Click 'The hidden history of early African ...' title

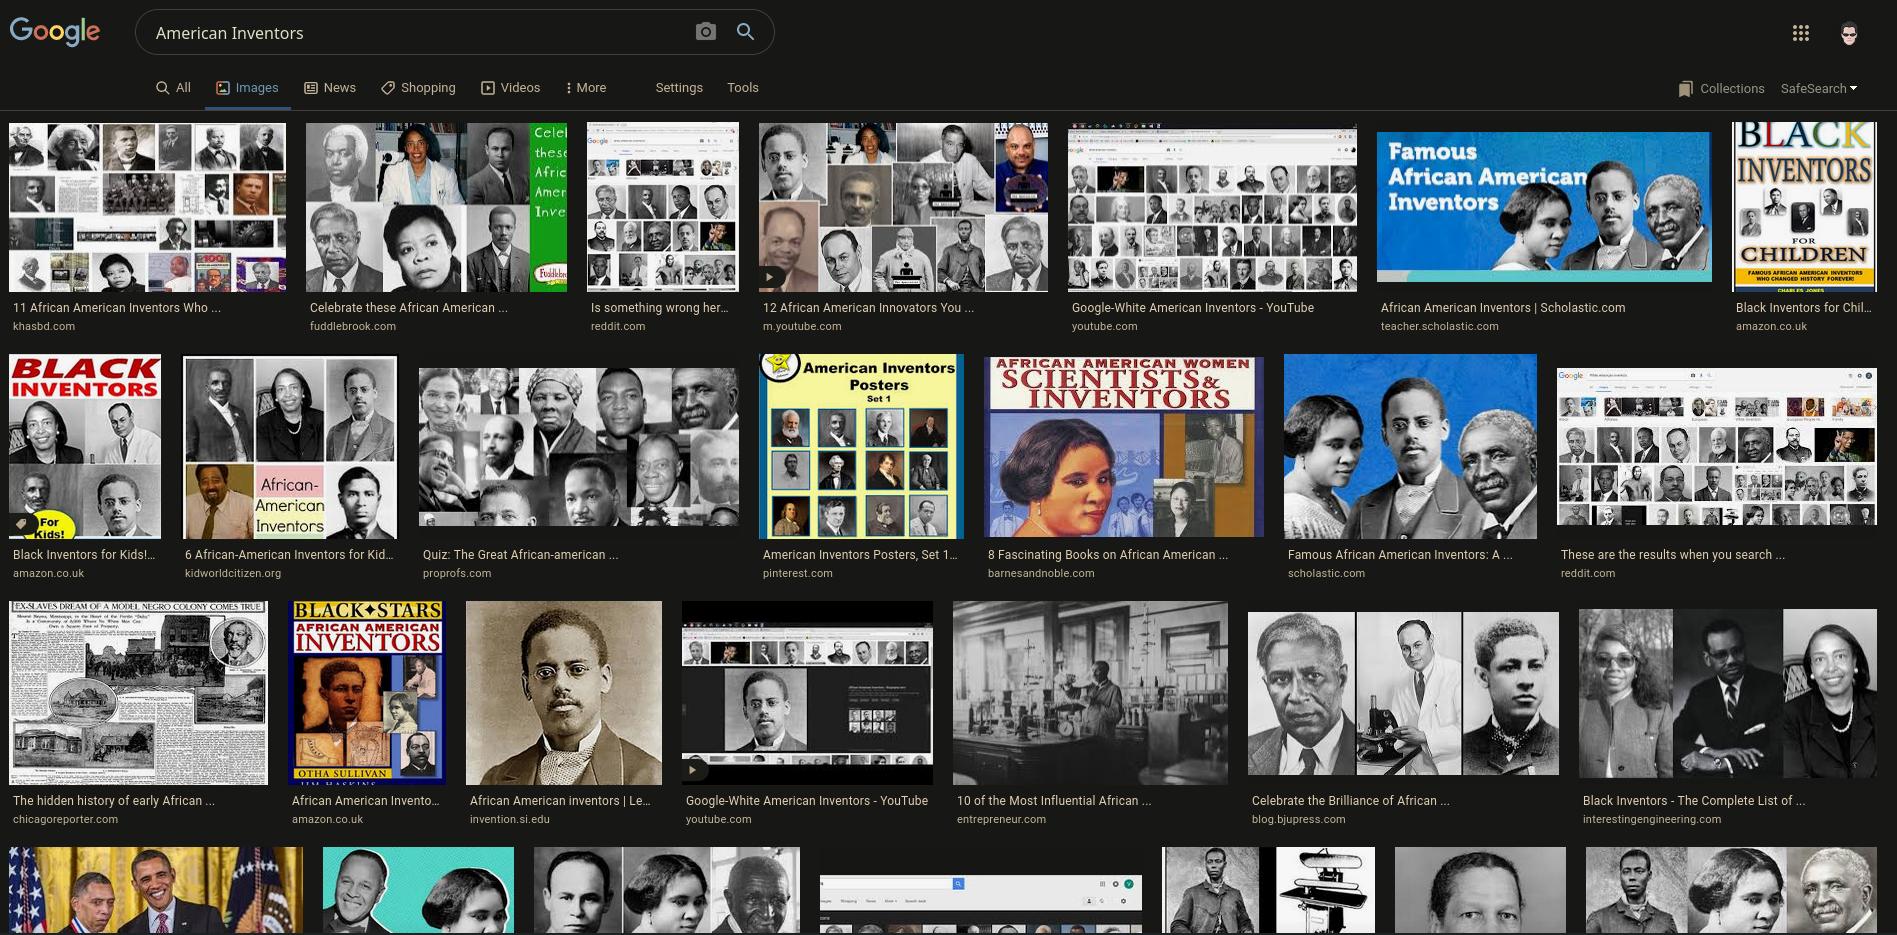point(114,801)
